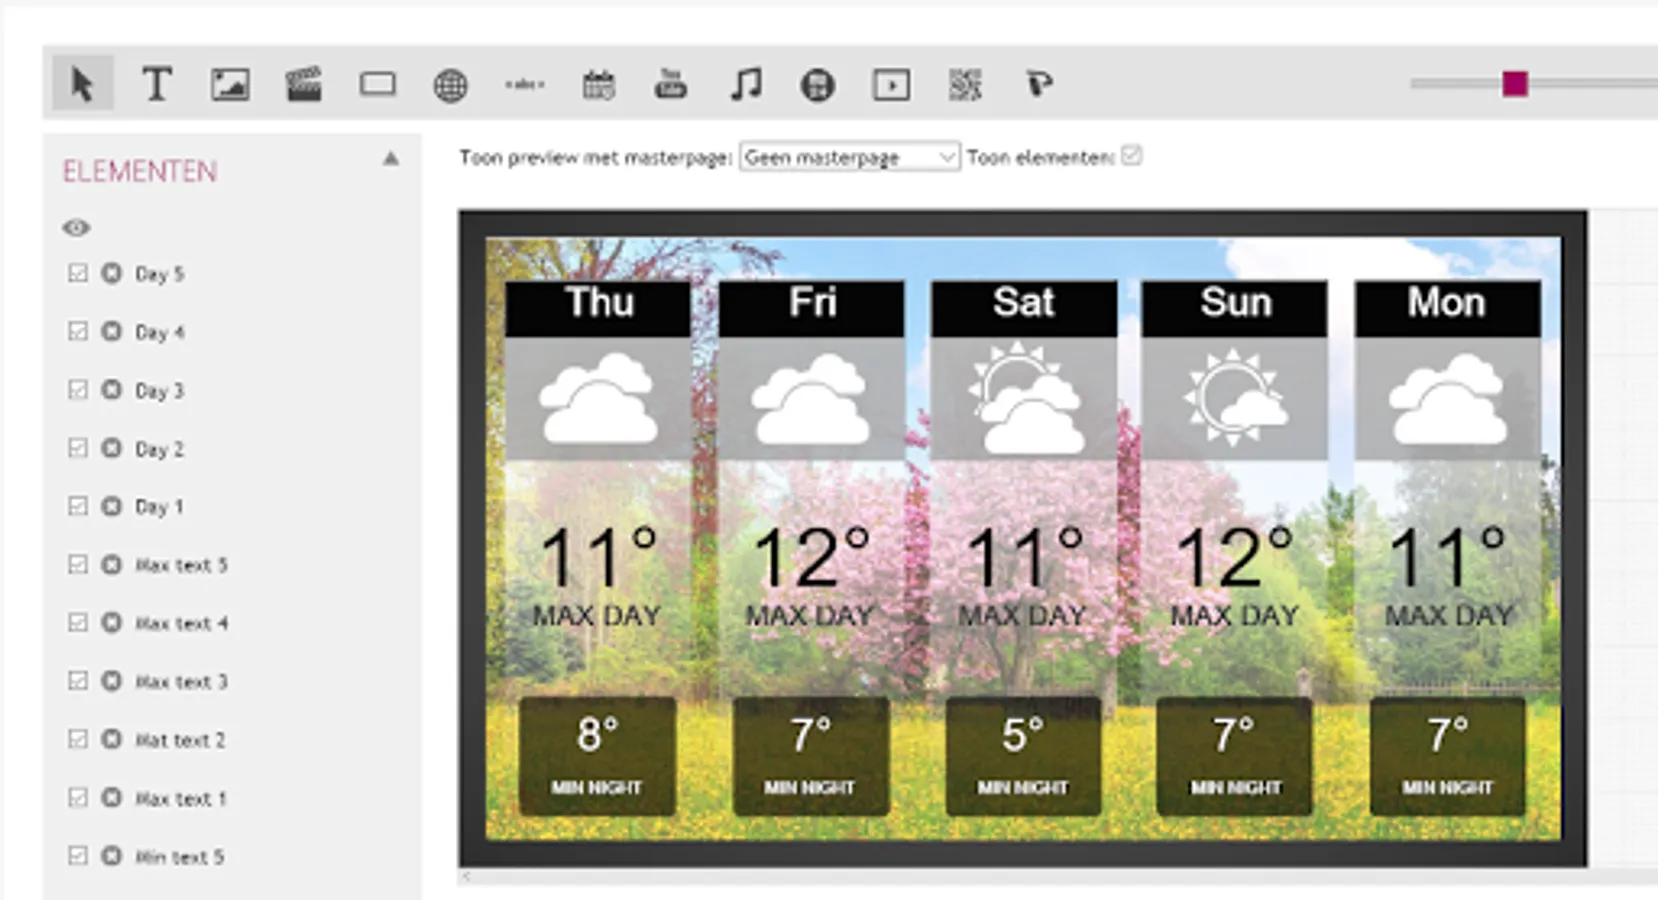Add a music note audio element
Screen dimensions: 1658x900
(745, 84)
